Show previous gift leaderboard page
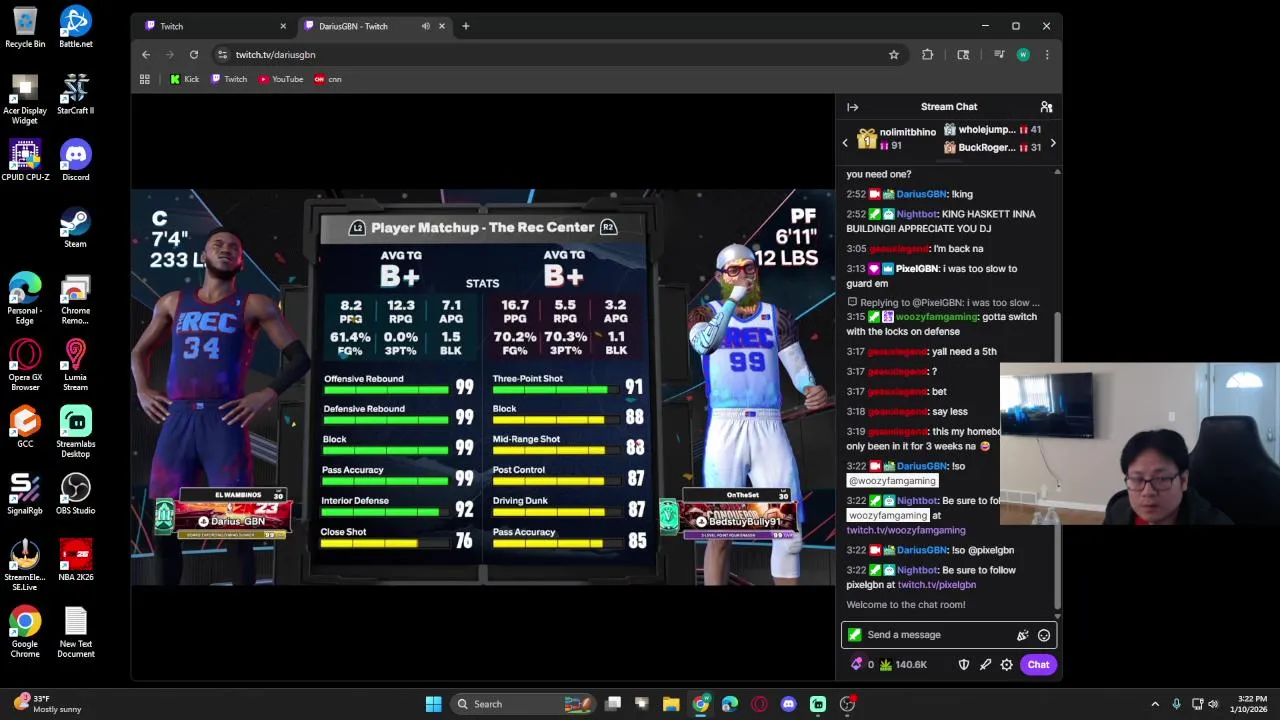 (x=845, y=143)
